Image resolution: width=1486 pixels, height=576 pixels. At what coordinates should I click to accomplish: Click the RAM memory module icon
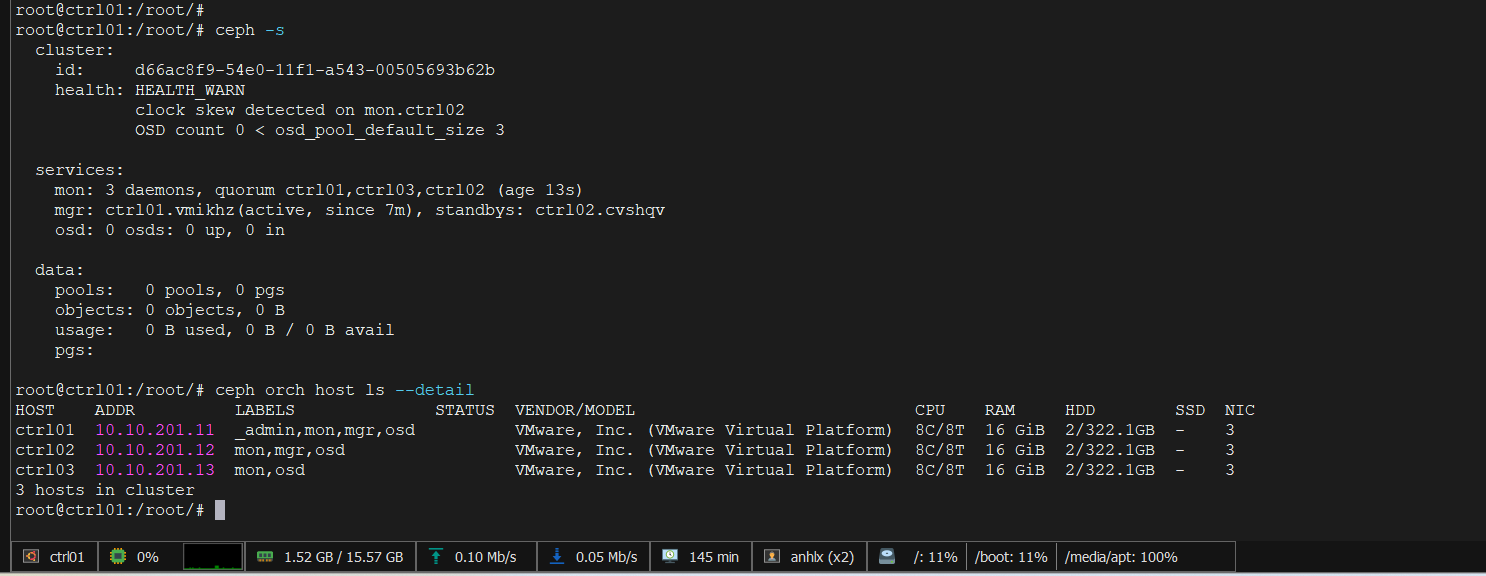[x=265, y=557]
